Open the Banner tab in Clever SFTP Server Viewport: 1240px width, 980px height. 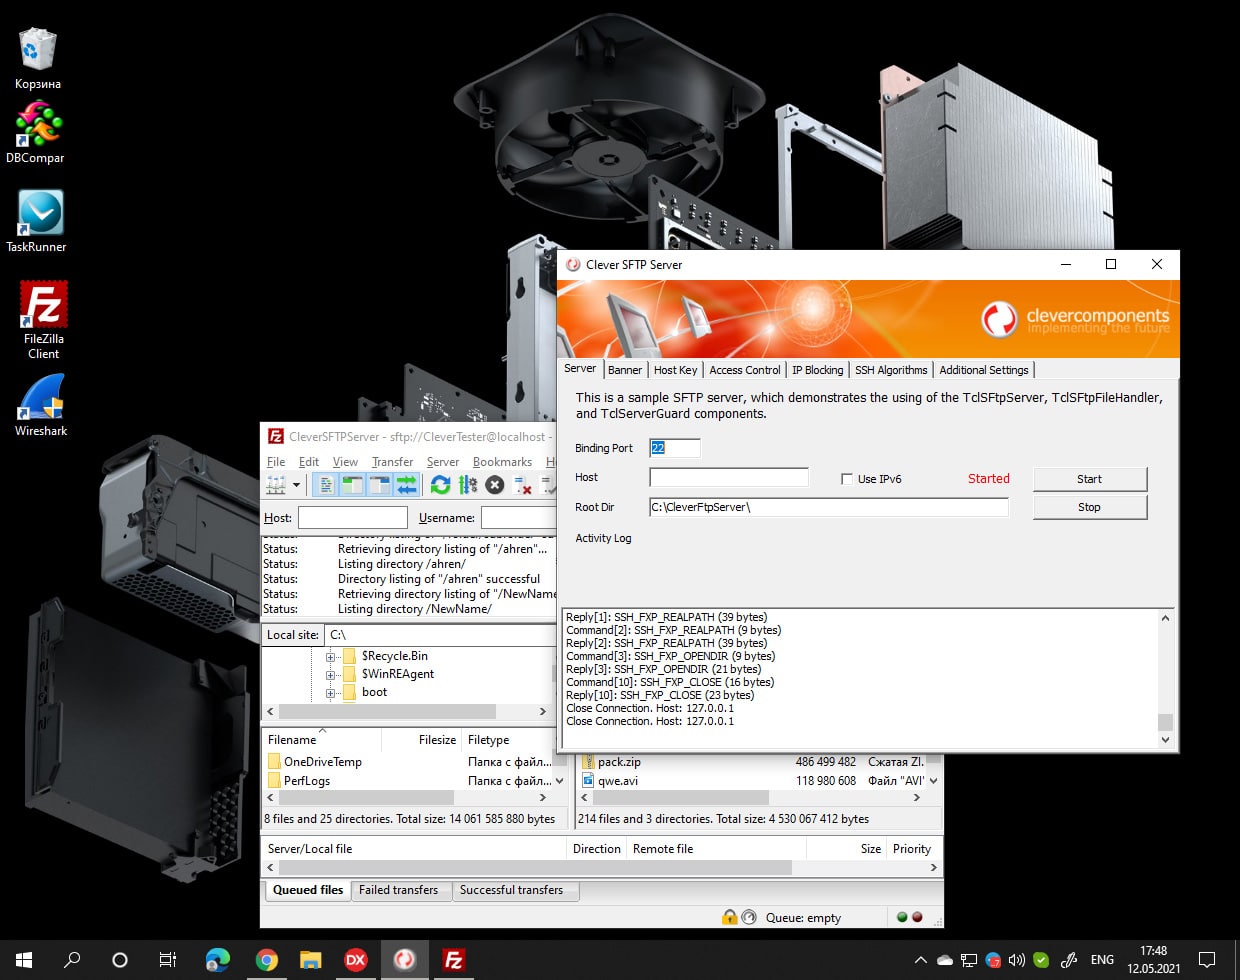[x=625, y=370]
